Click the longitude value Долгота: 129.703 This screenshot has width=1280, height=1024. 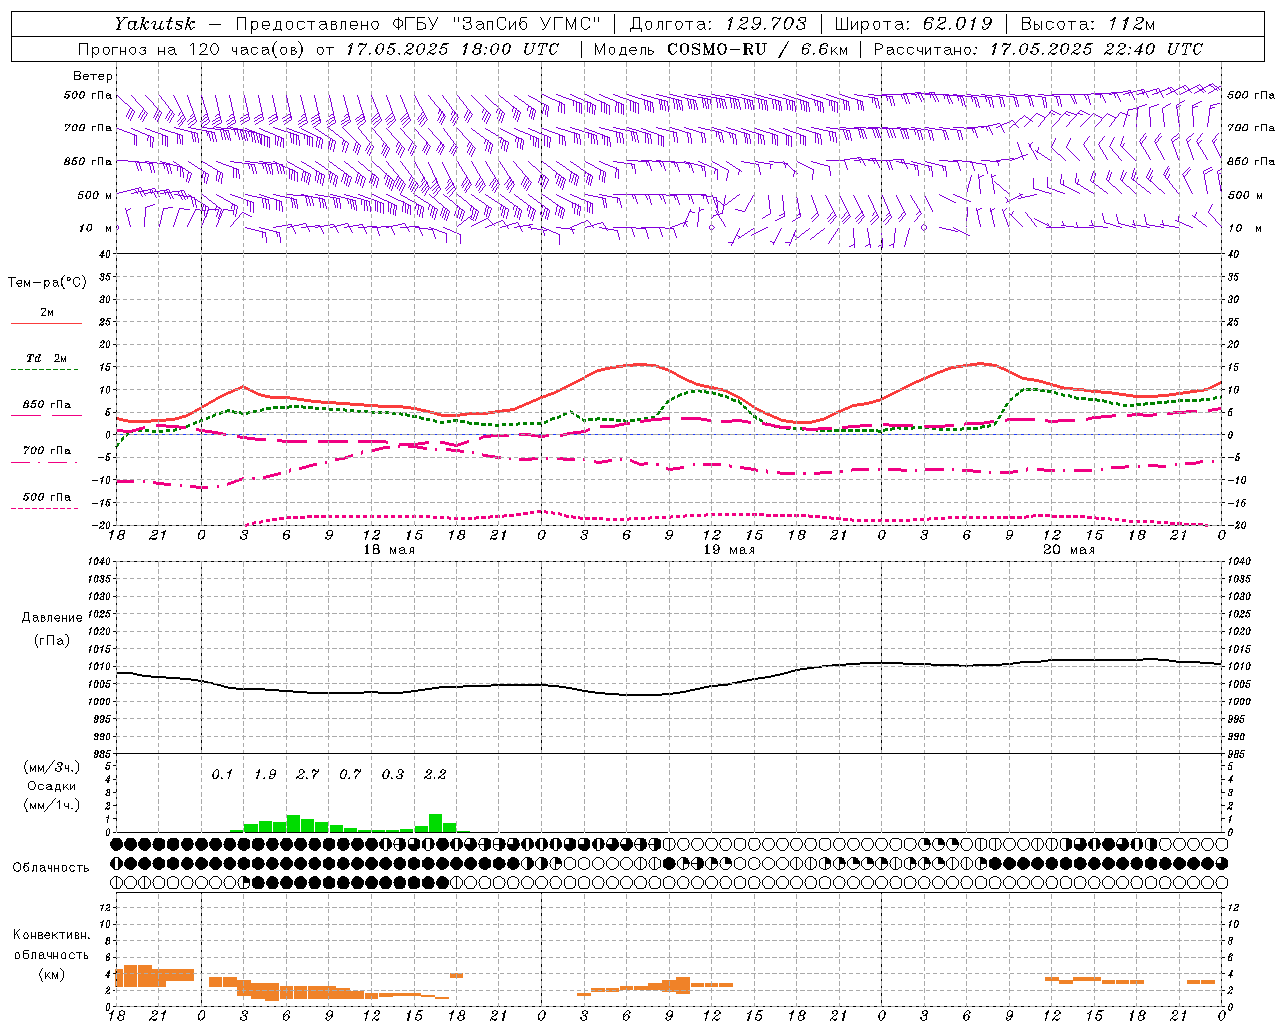pos(717,24)
